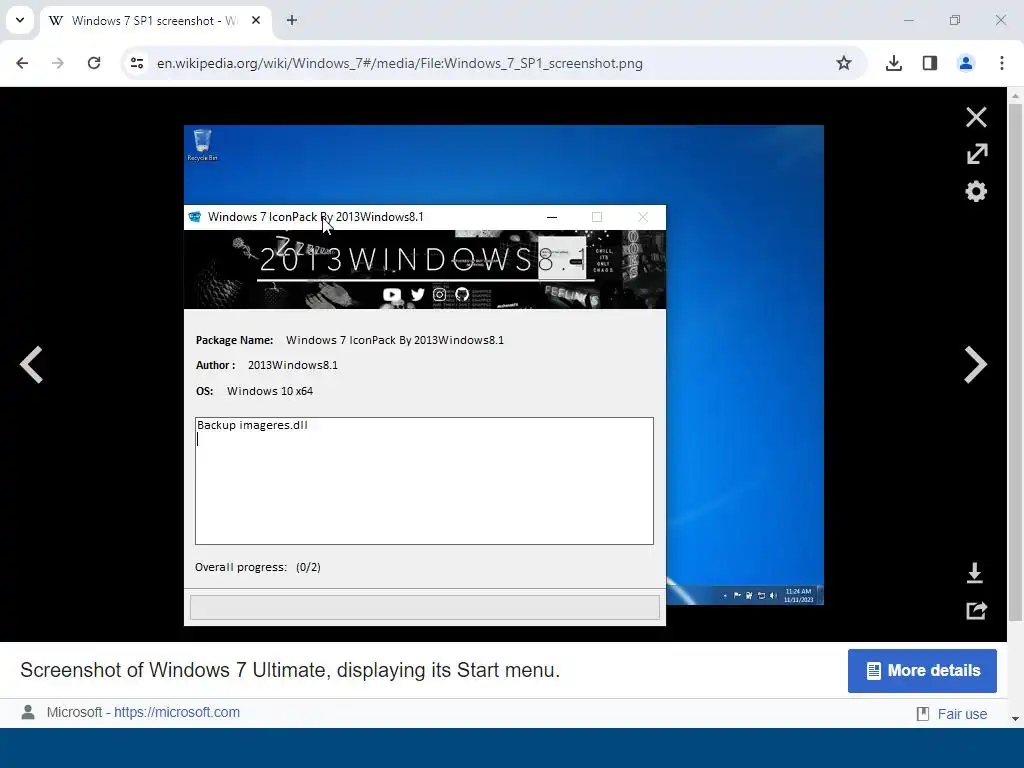Click the GitHub icon in the installer banner
This screenshot has width=1024, height=768.
[x=462, y=295]
